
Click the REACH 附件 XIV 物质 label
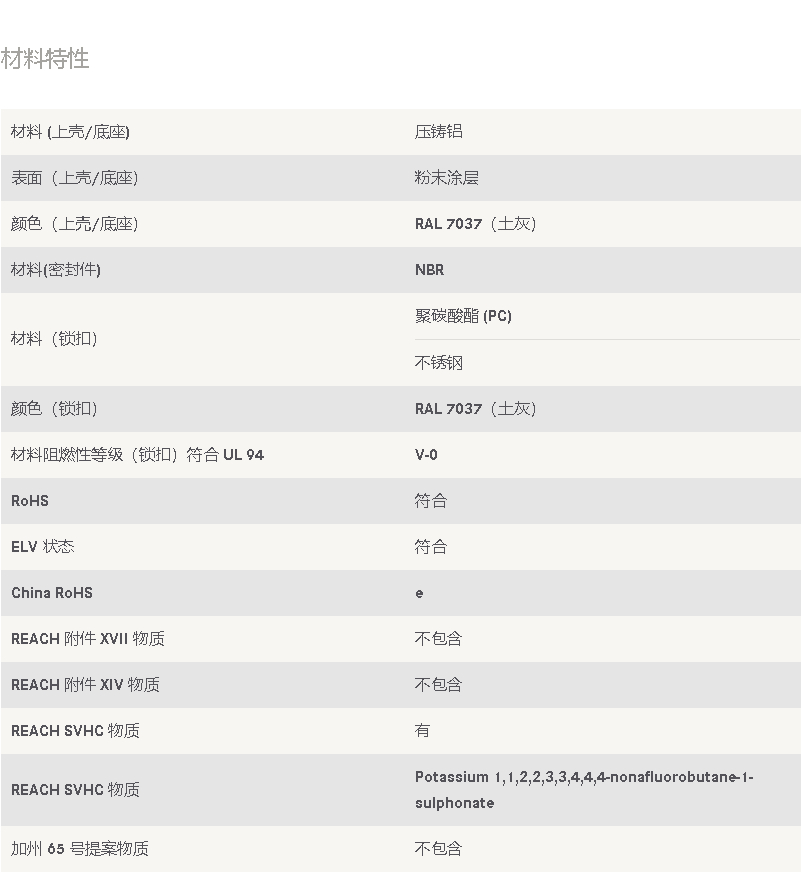pyautogui.click(x=85, y=685)
